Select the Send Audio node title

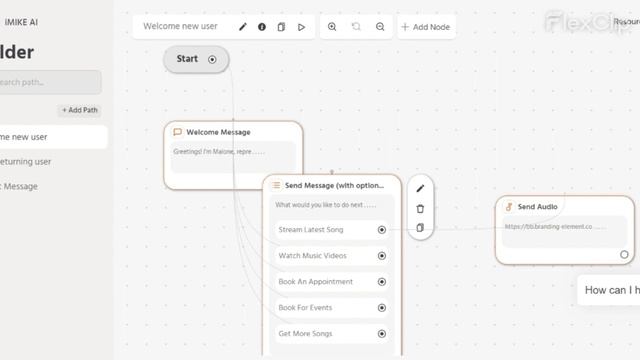coord(538,207)
